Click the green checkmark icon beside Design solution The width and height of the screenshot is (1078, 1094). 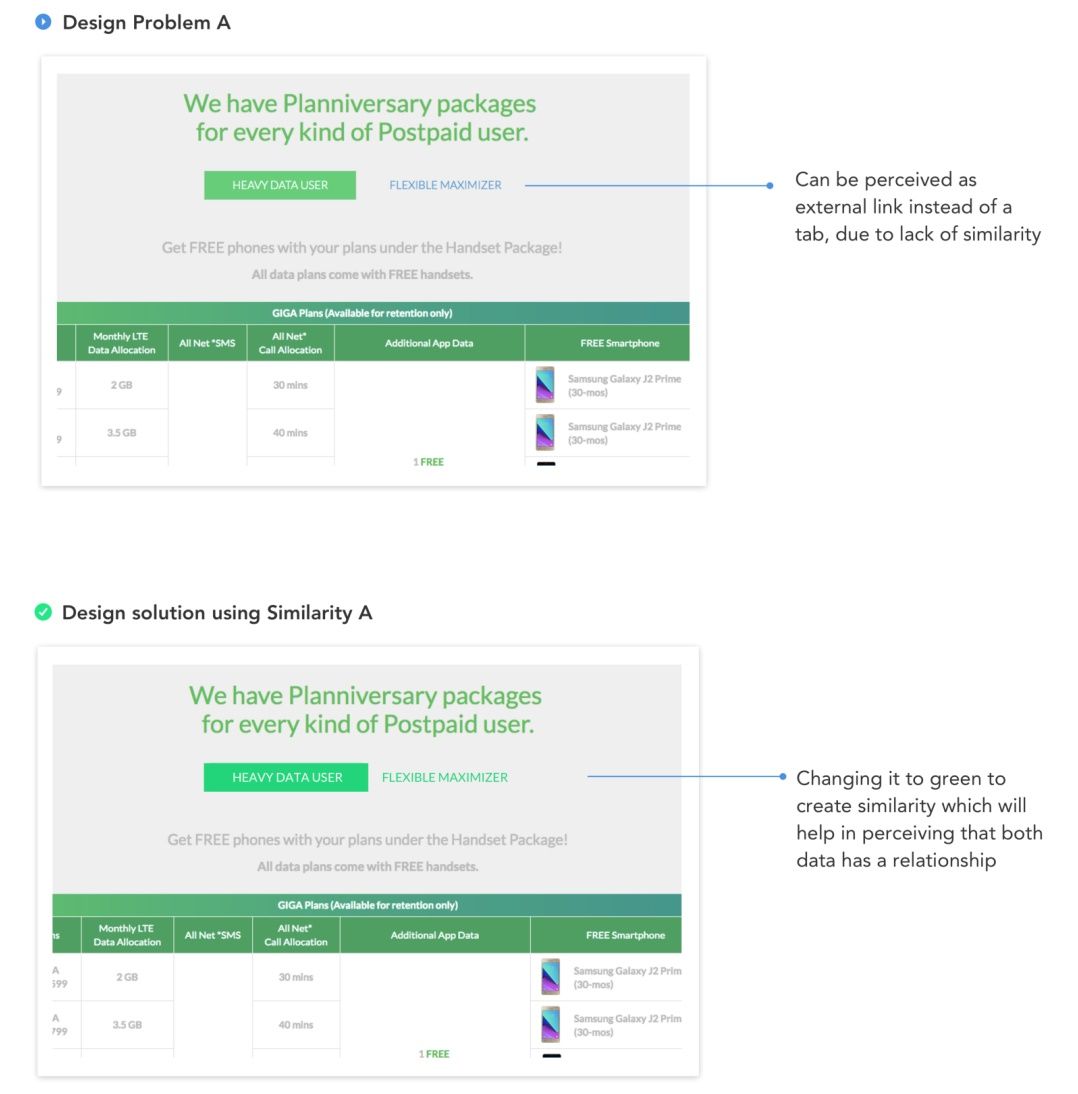(x=43, y=612)
